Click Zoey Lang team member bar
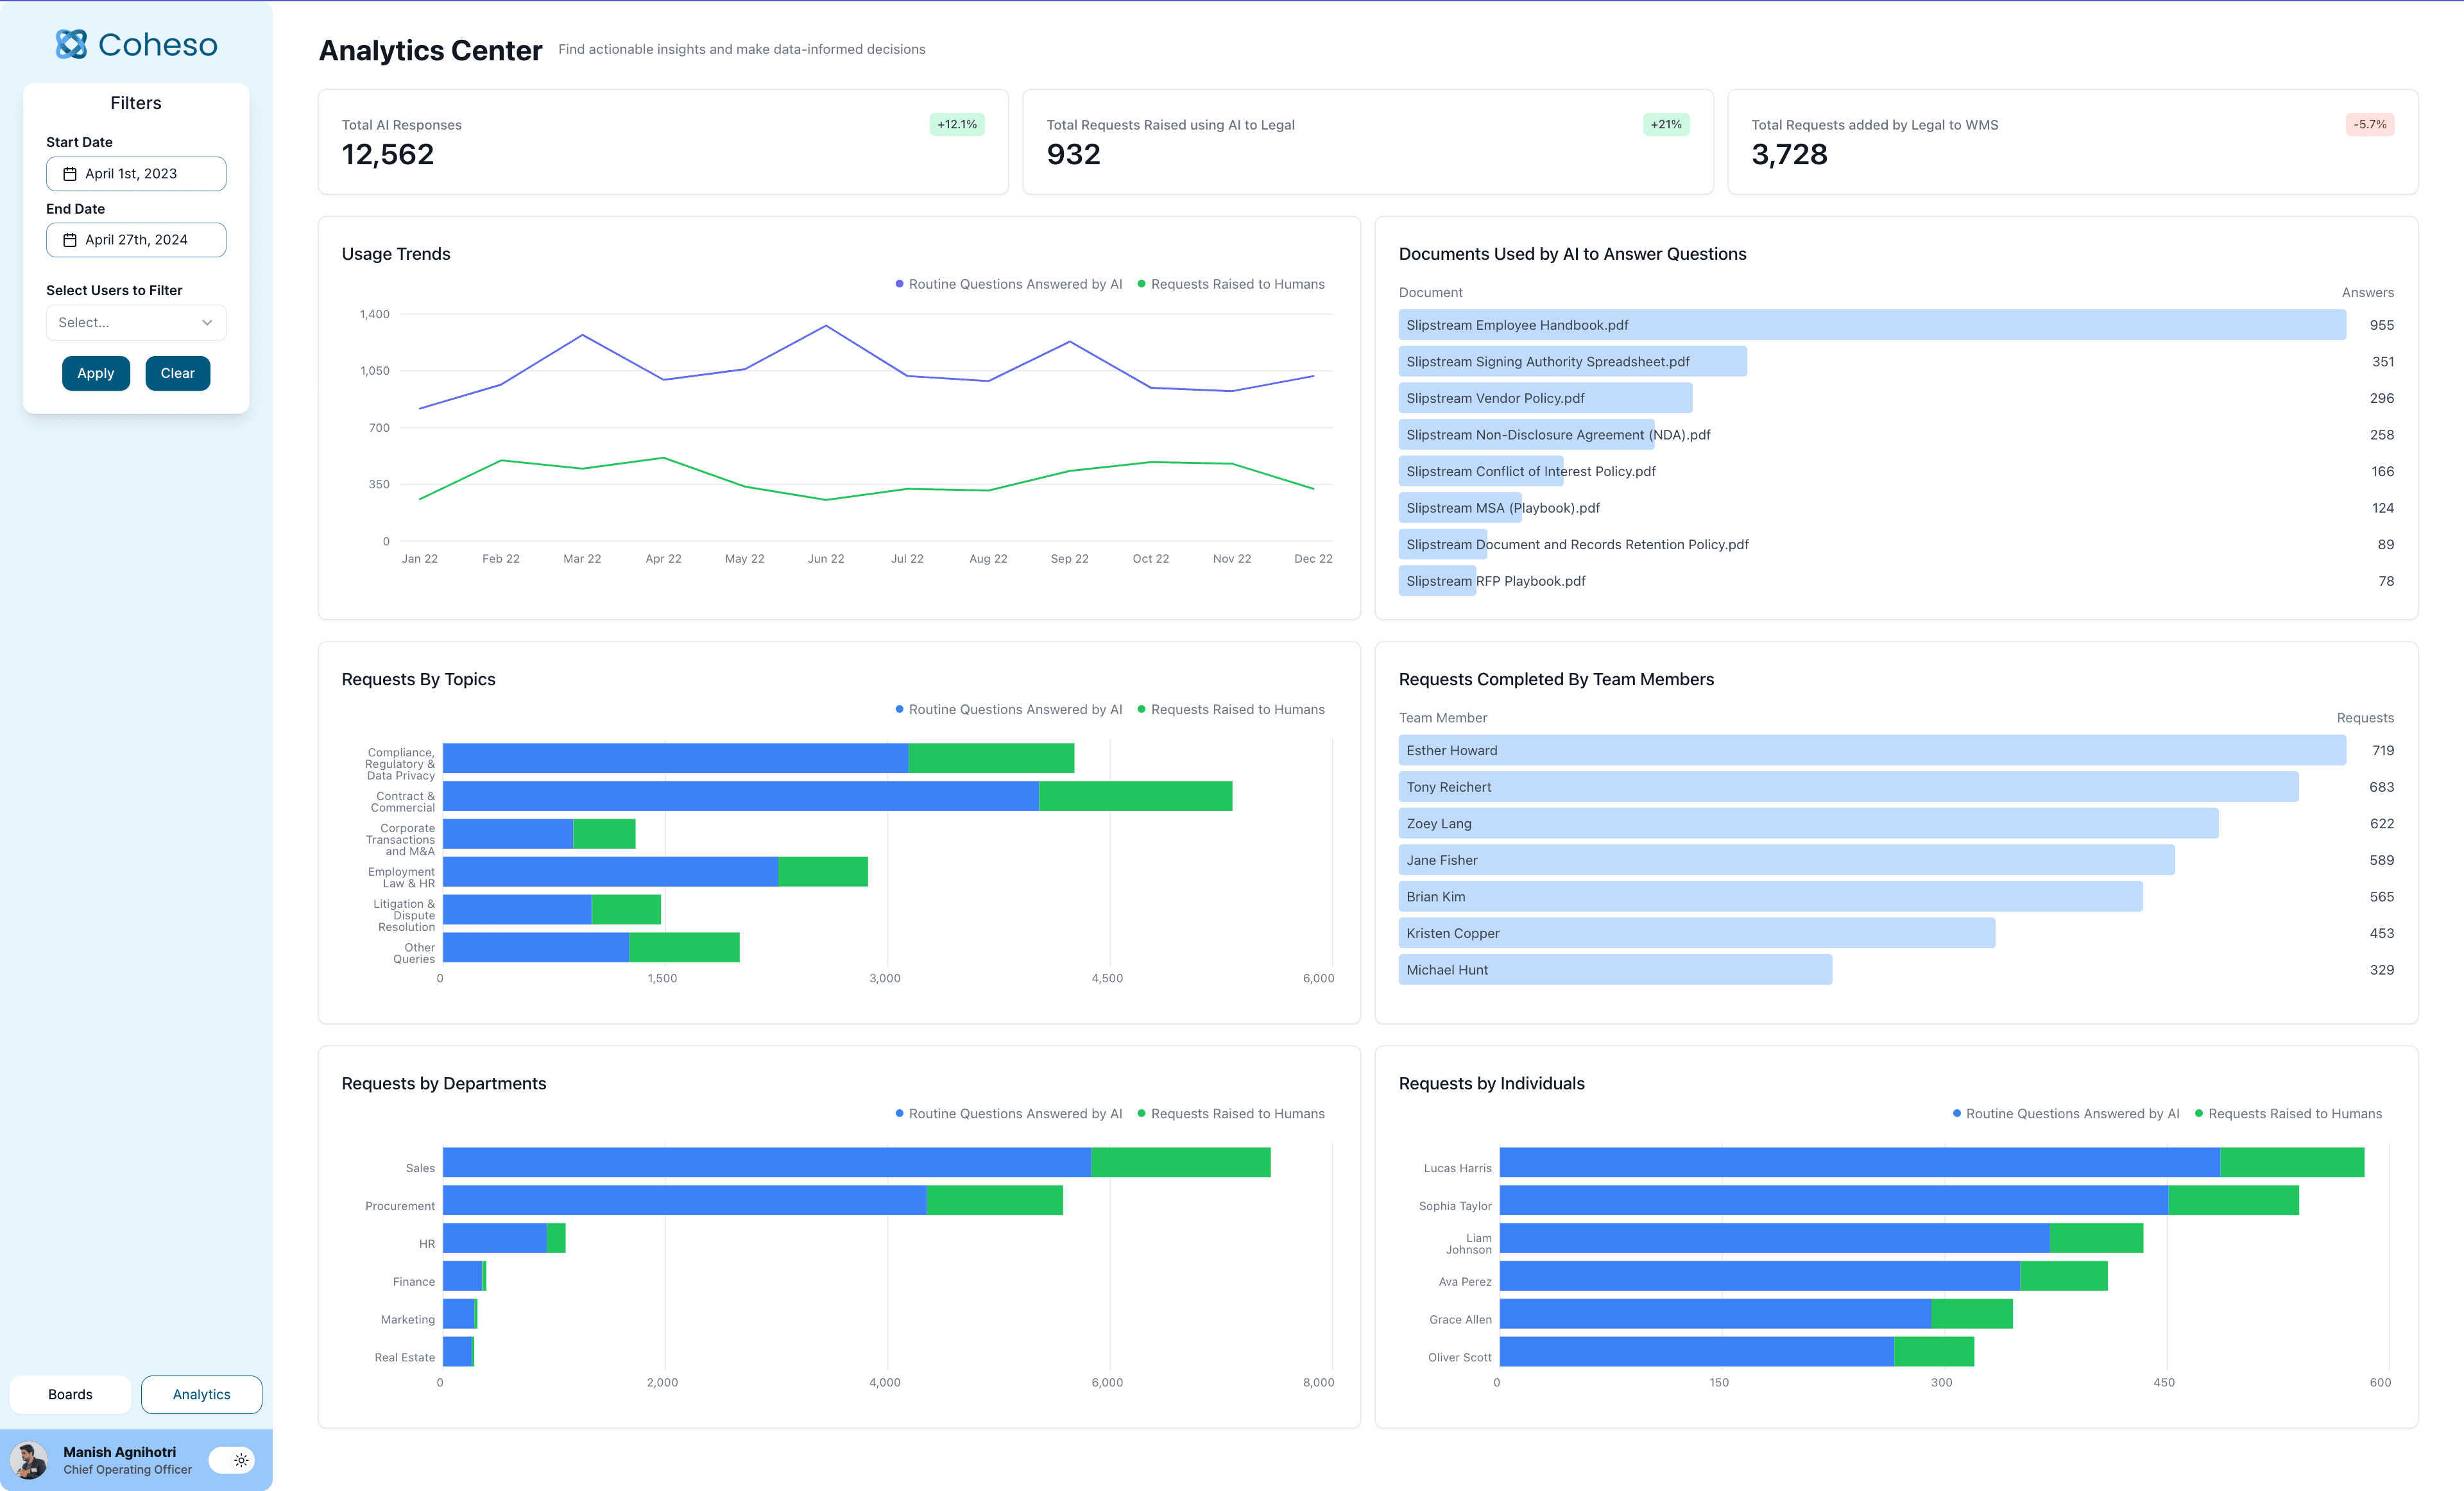The image size is (2464, 1491). 1808,824
